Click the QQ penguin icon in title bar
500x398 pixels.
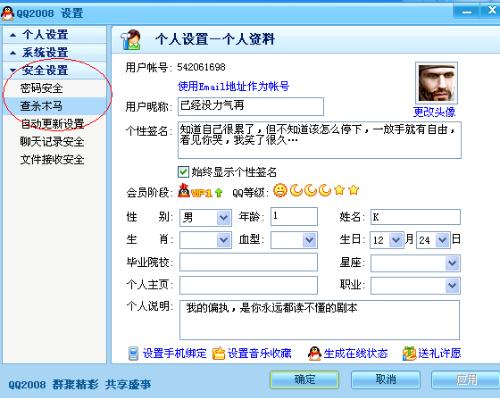[x=8, y=13]
